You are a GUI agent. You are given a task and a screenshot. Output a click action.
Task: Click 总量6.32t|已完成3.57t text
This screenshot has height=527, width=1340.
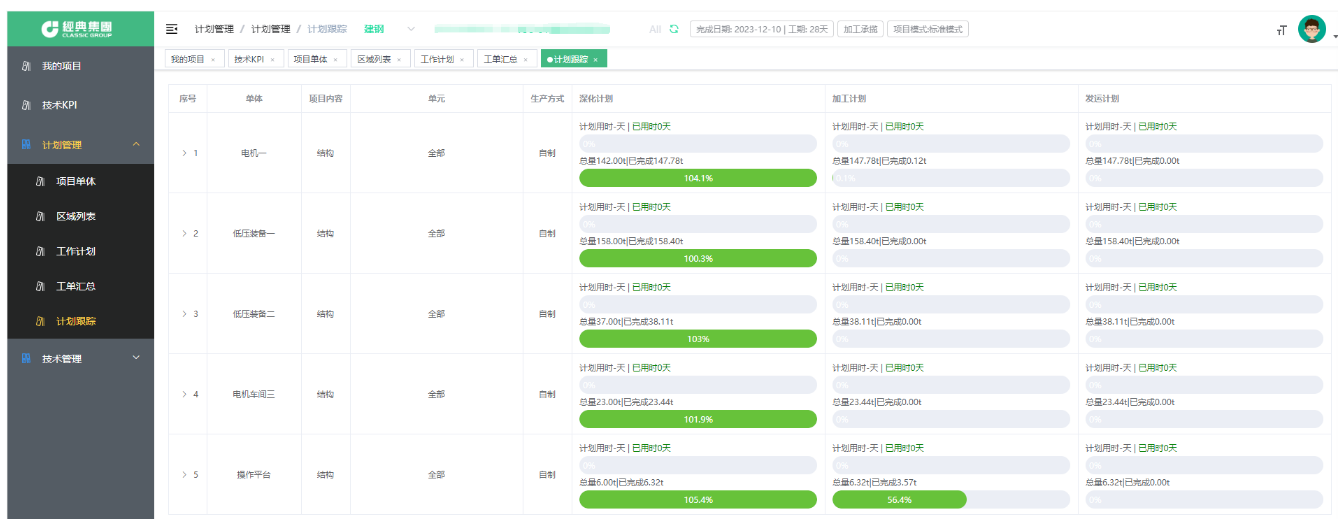click(876, 482)
